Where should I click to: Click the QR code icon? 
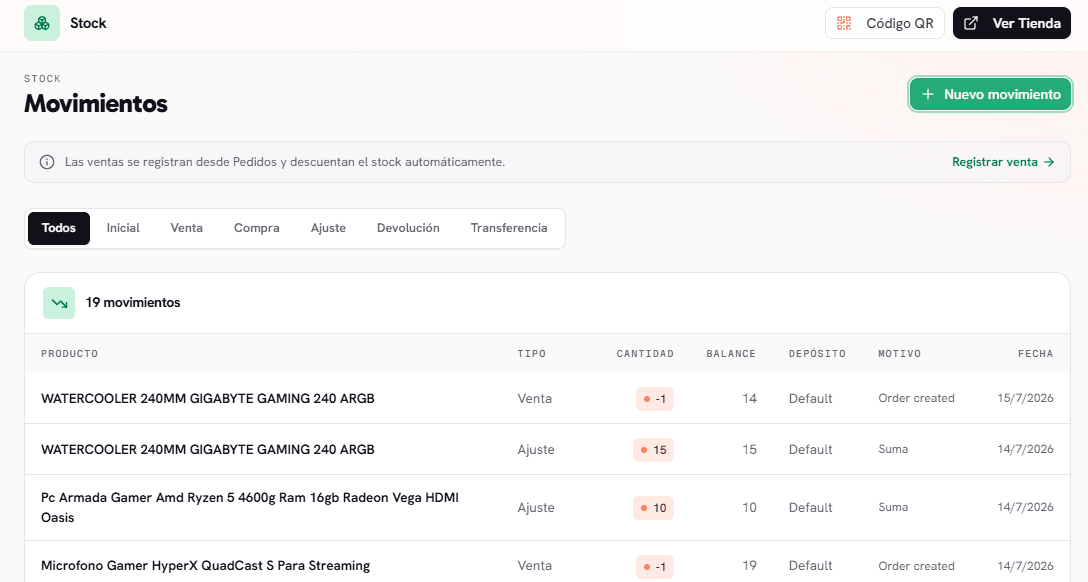844,23
